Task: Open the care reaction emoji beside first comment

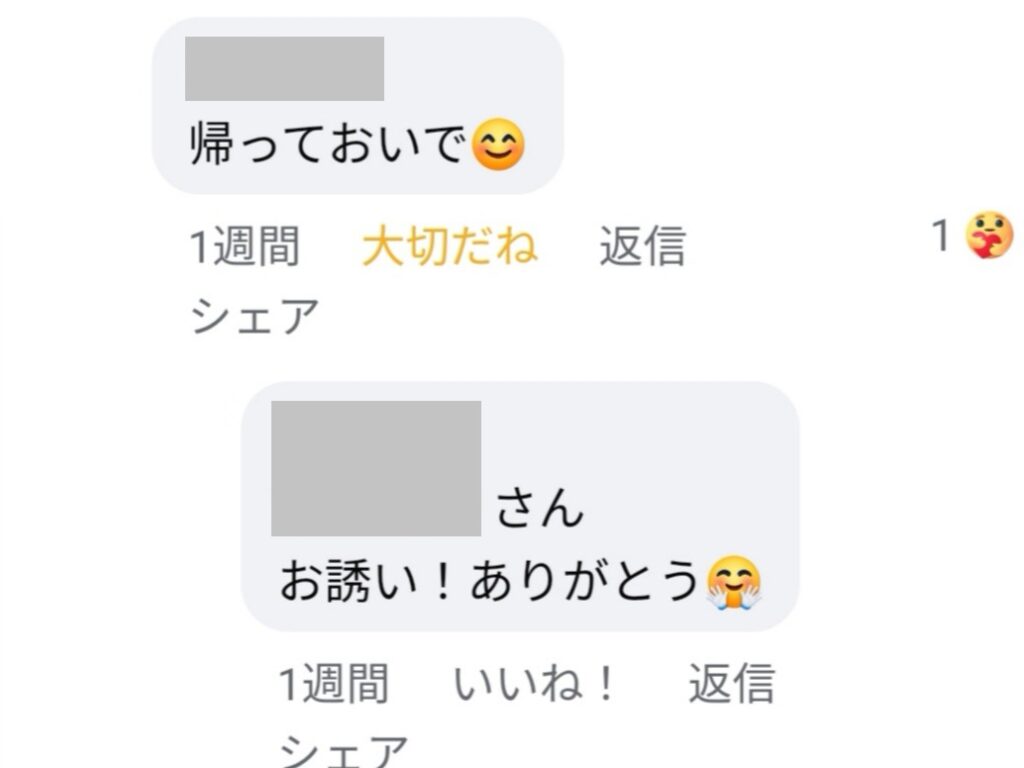Action: pyautogui.click(x=989, y=235)
